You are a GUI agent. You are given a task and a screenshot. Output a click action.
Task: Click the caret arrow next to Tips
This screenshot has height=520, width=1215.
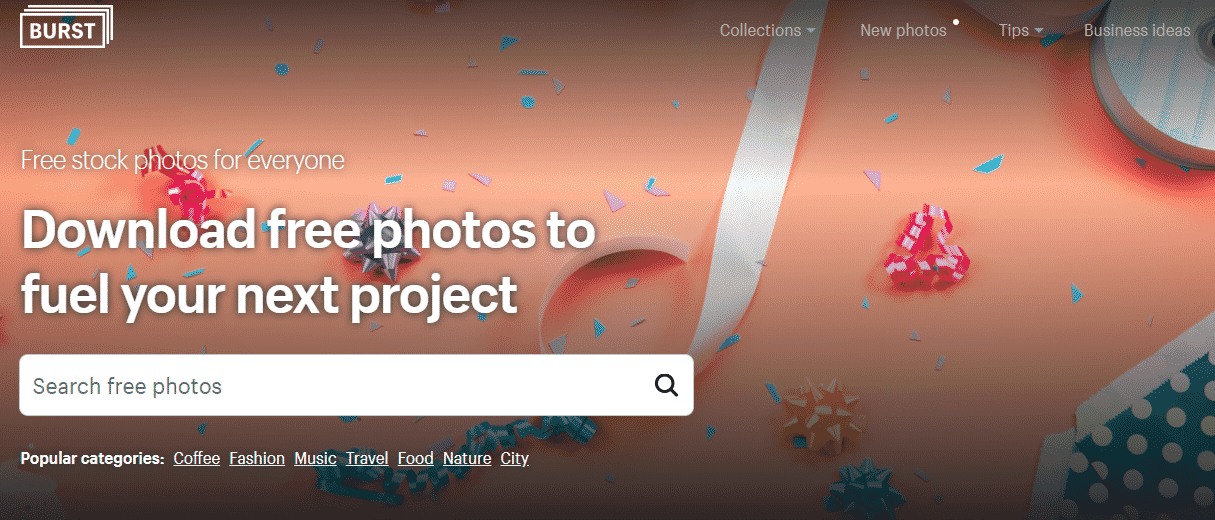[x=1039, y=31]
